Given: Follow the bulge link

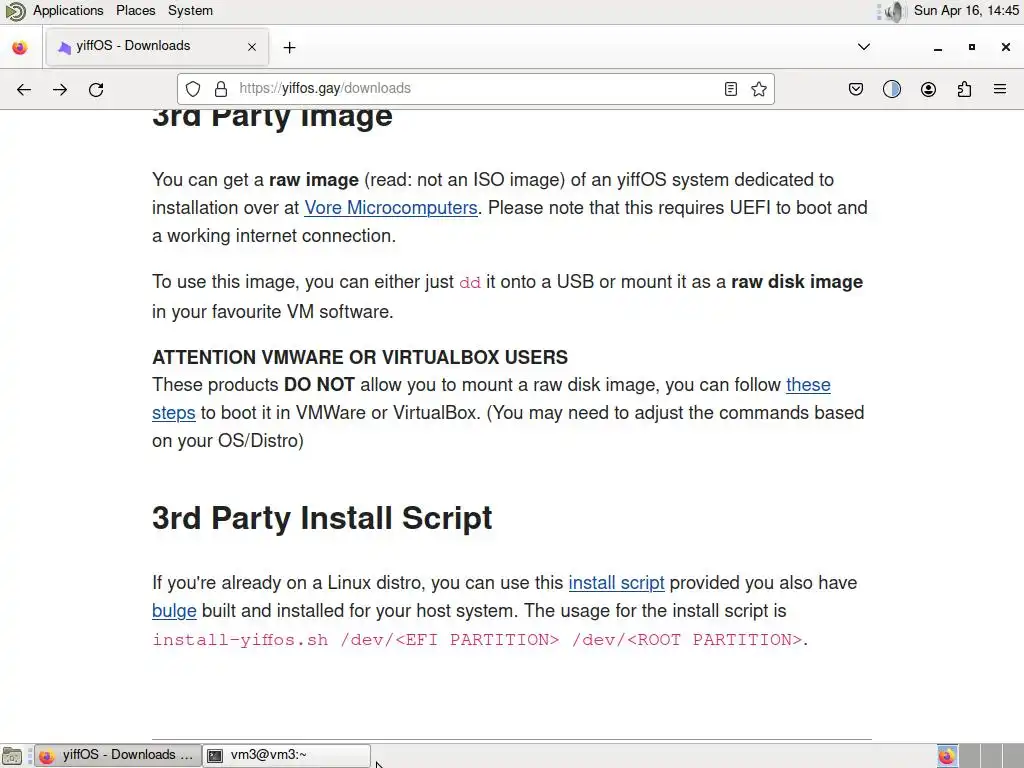Looking at the screenshot, I should (x=174, y=611).
